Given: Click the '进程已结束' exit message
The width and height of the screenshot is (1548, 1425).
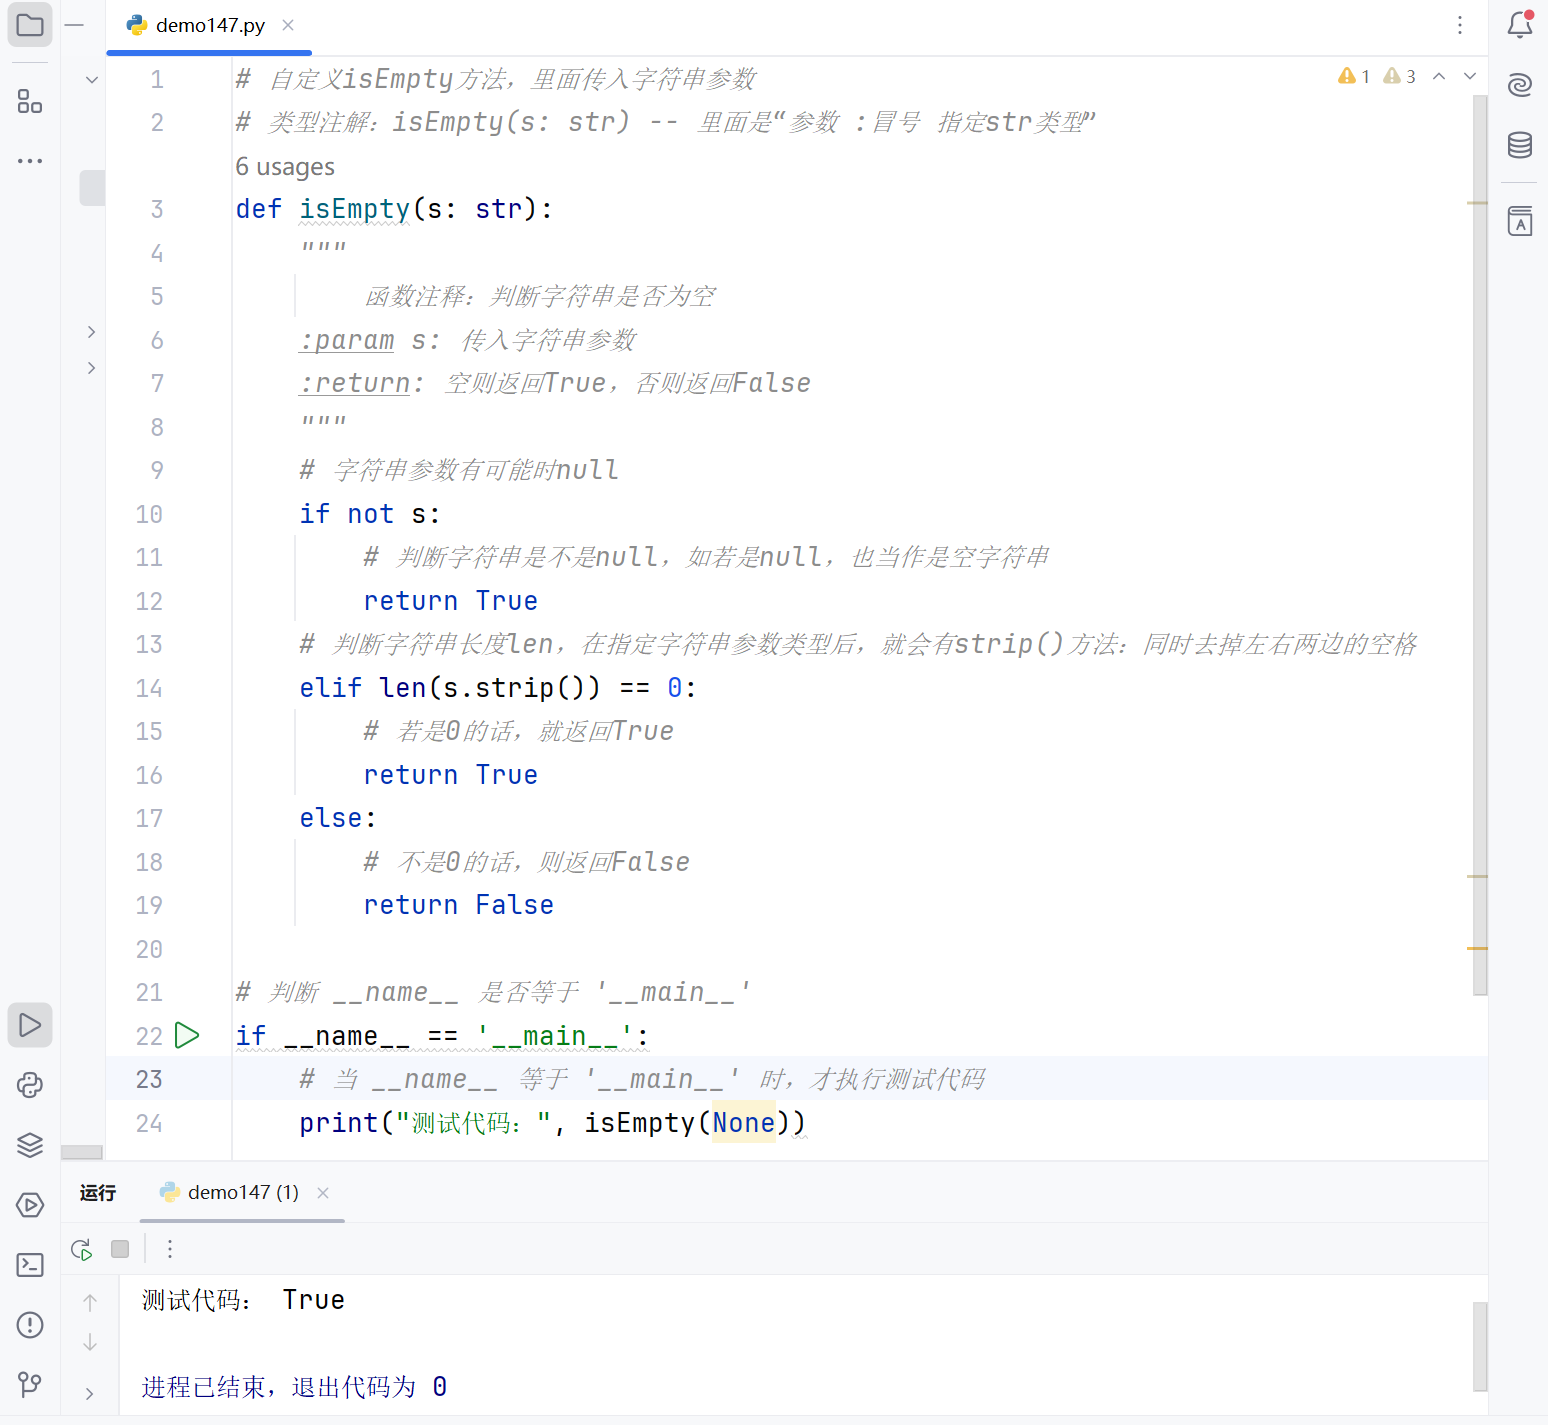Looking at the screenshot, I should click(x=294, y=1387).
